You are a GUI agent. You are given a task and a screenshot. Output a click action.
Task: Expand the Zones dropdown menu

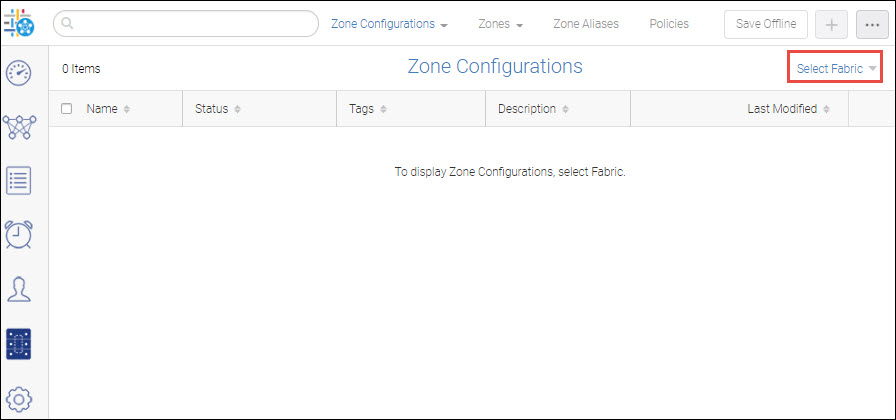pyautogui.click(x=501, y=24)
